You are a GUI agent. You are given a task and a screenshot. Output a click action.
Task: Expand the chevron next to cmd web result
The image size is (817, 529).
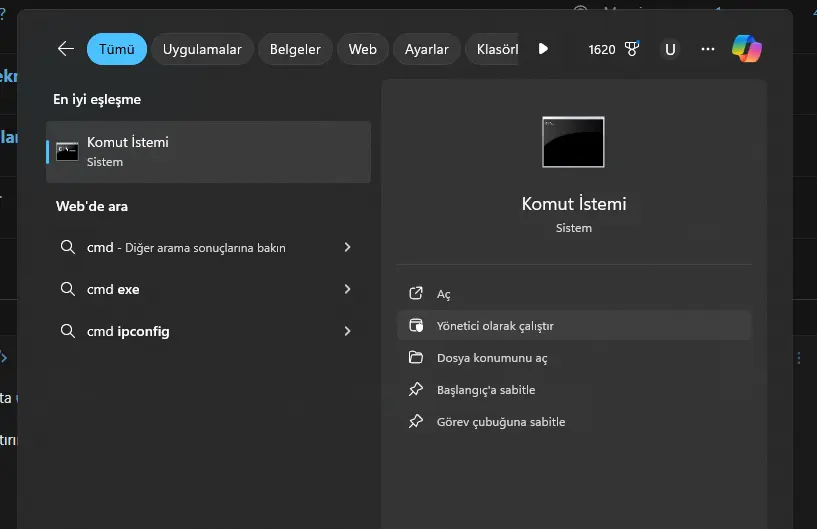(348, 247)
